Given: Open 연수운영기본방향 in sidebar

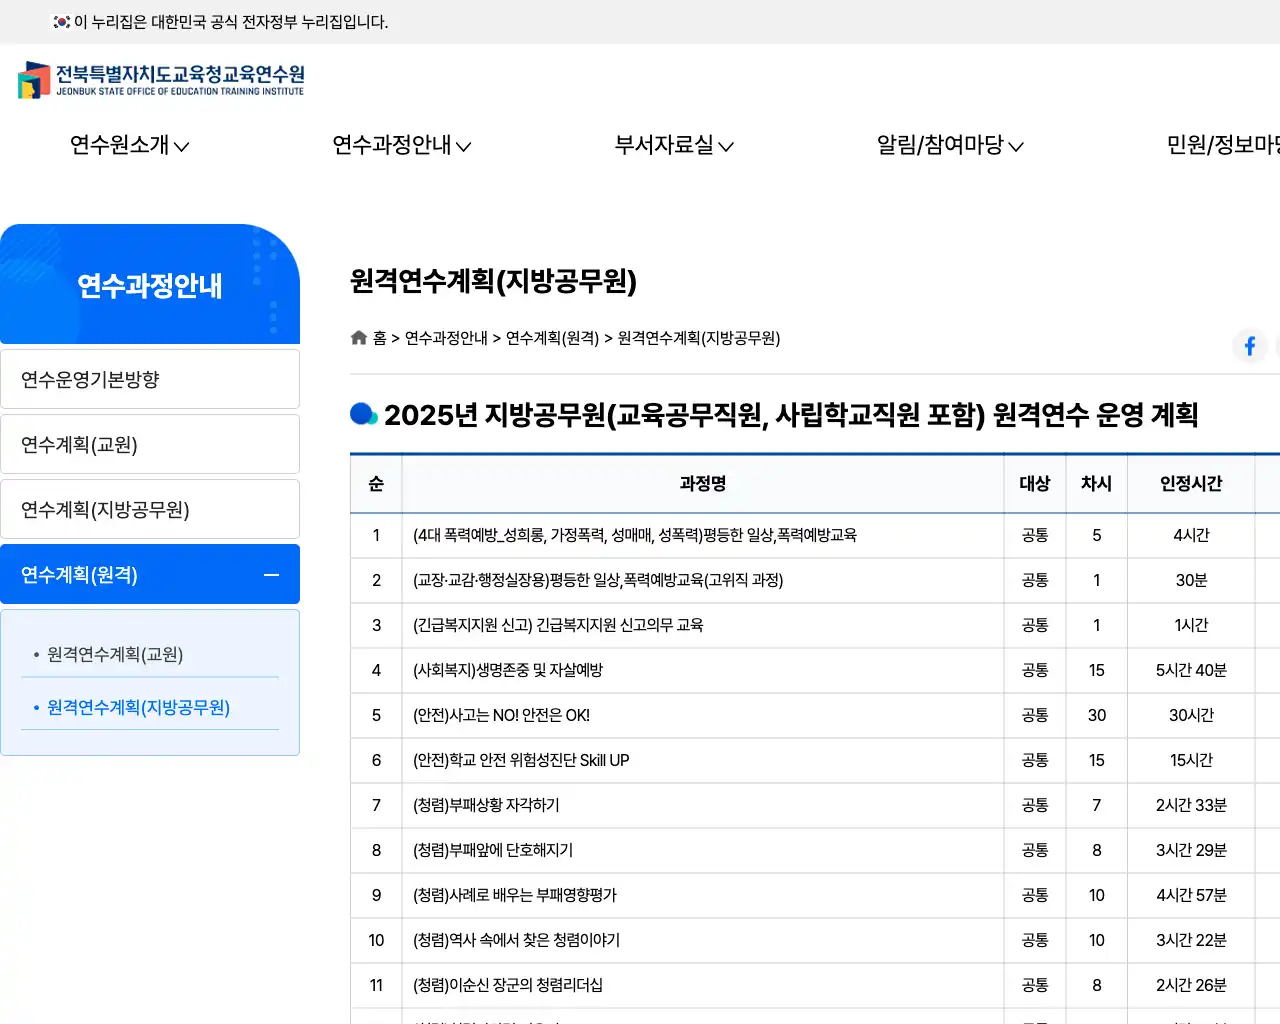Looking at the screenshot, I should pos(150,379).
